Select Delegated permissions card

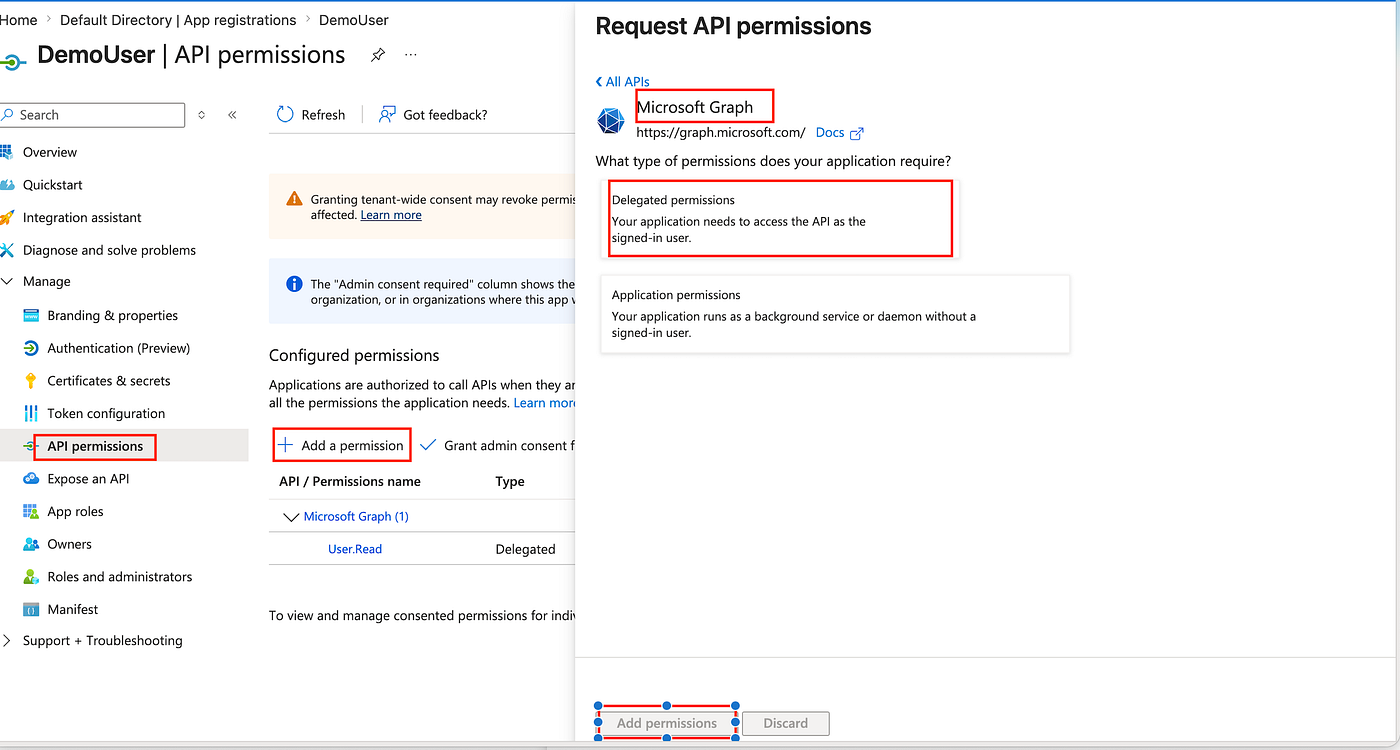[x=780, y=219]
